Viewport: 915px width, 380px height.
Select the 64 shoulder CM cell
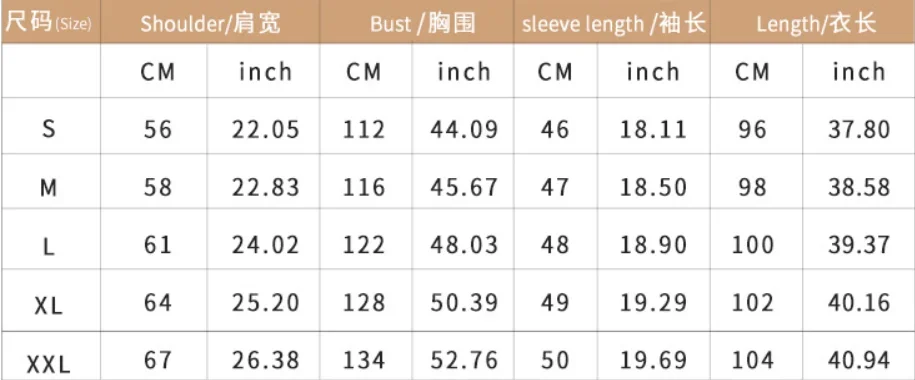pos(158,302)
